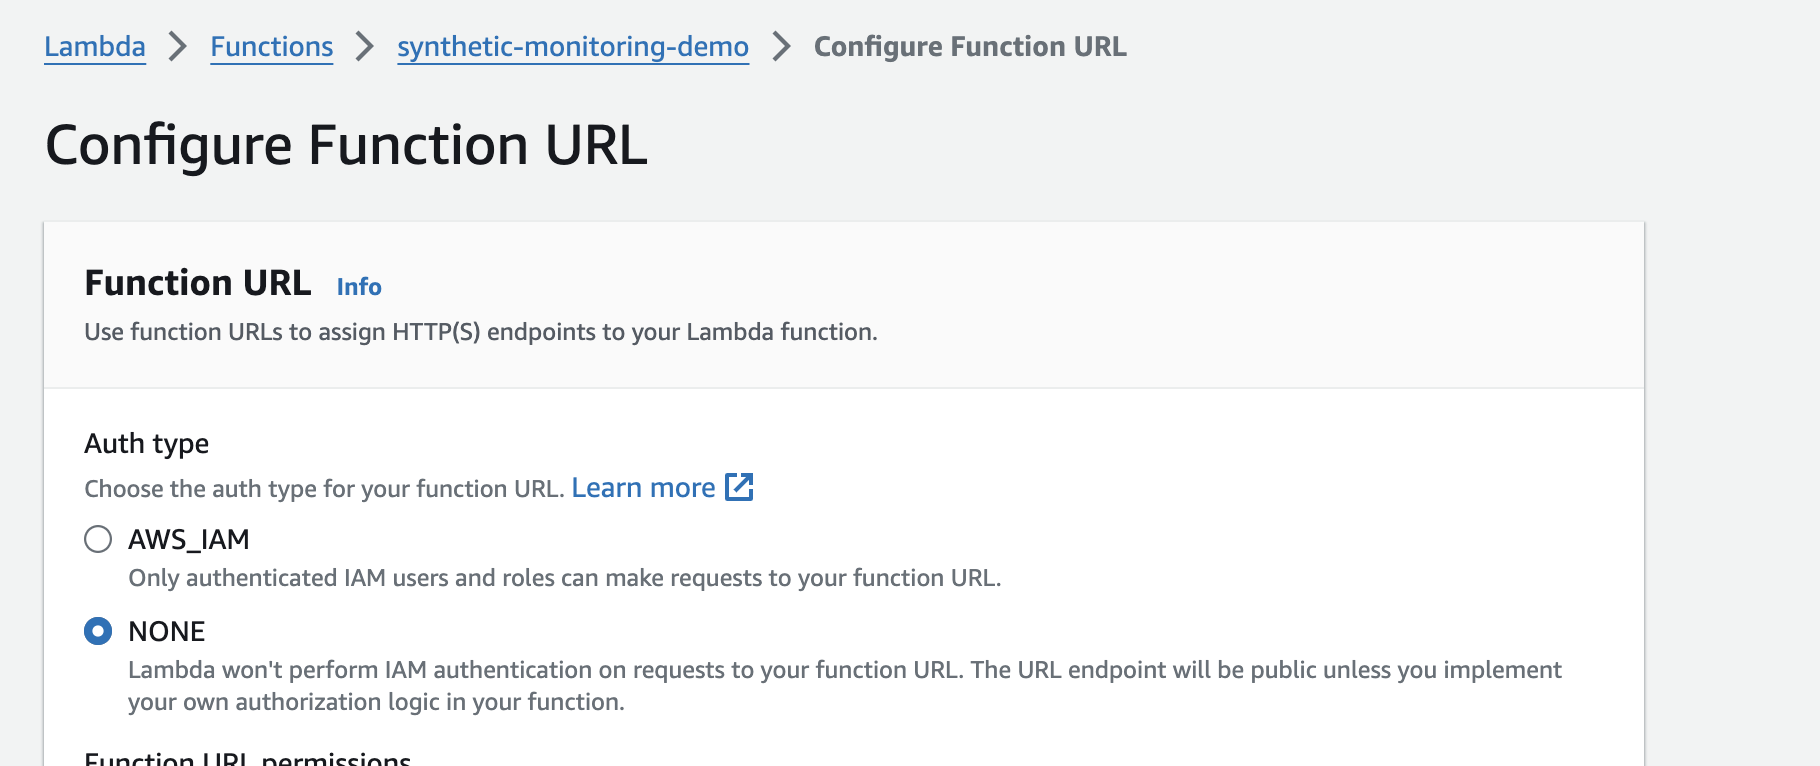The image size is (1820, 766).
Task: Click the Auth type label
Action: [x=147, y=443]
